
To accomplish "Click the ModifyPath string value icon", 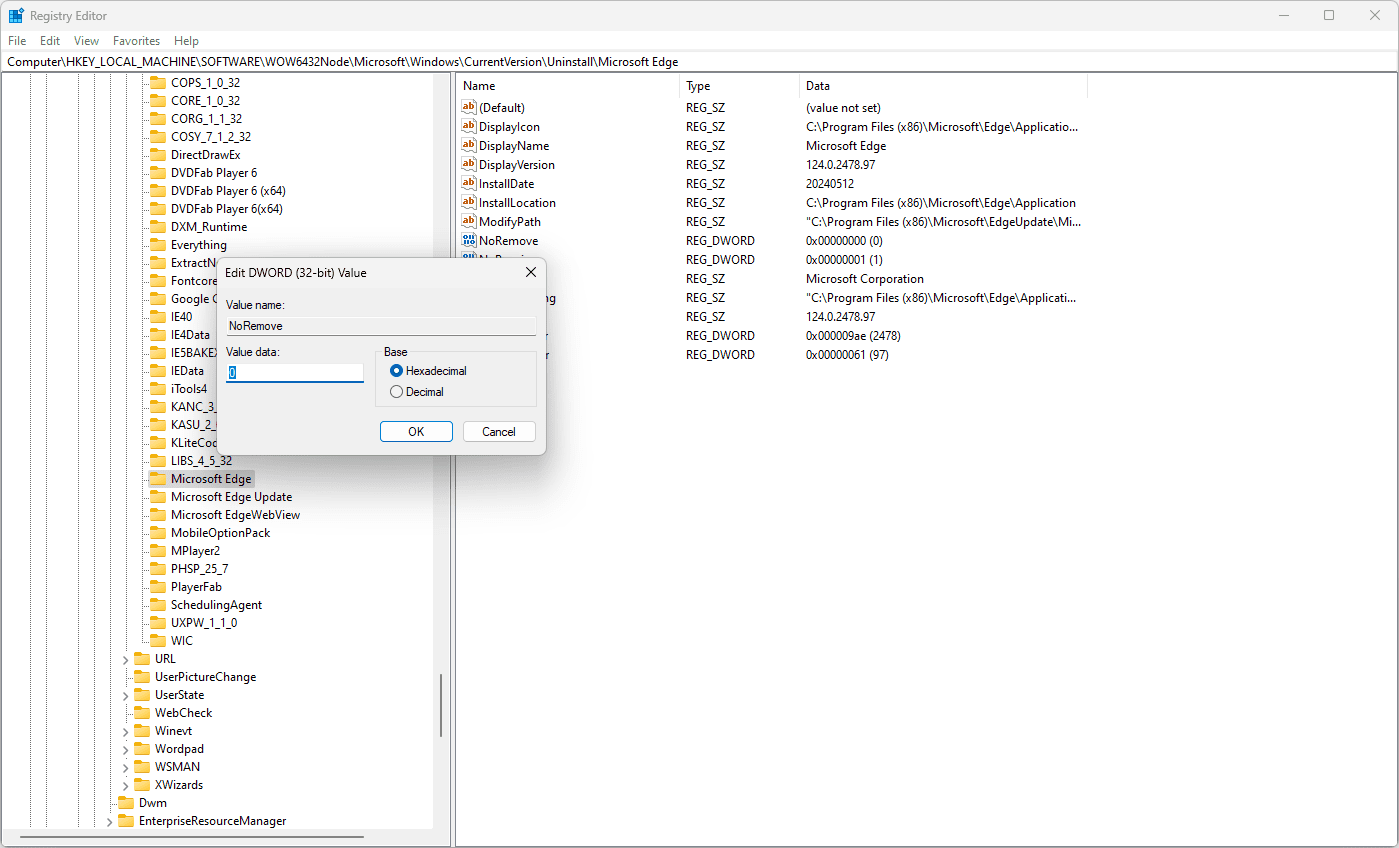I will (468, 222).
